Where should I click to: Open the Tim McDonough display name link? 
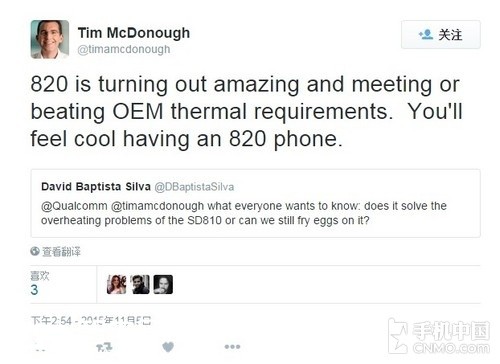click(134, 33)
